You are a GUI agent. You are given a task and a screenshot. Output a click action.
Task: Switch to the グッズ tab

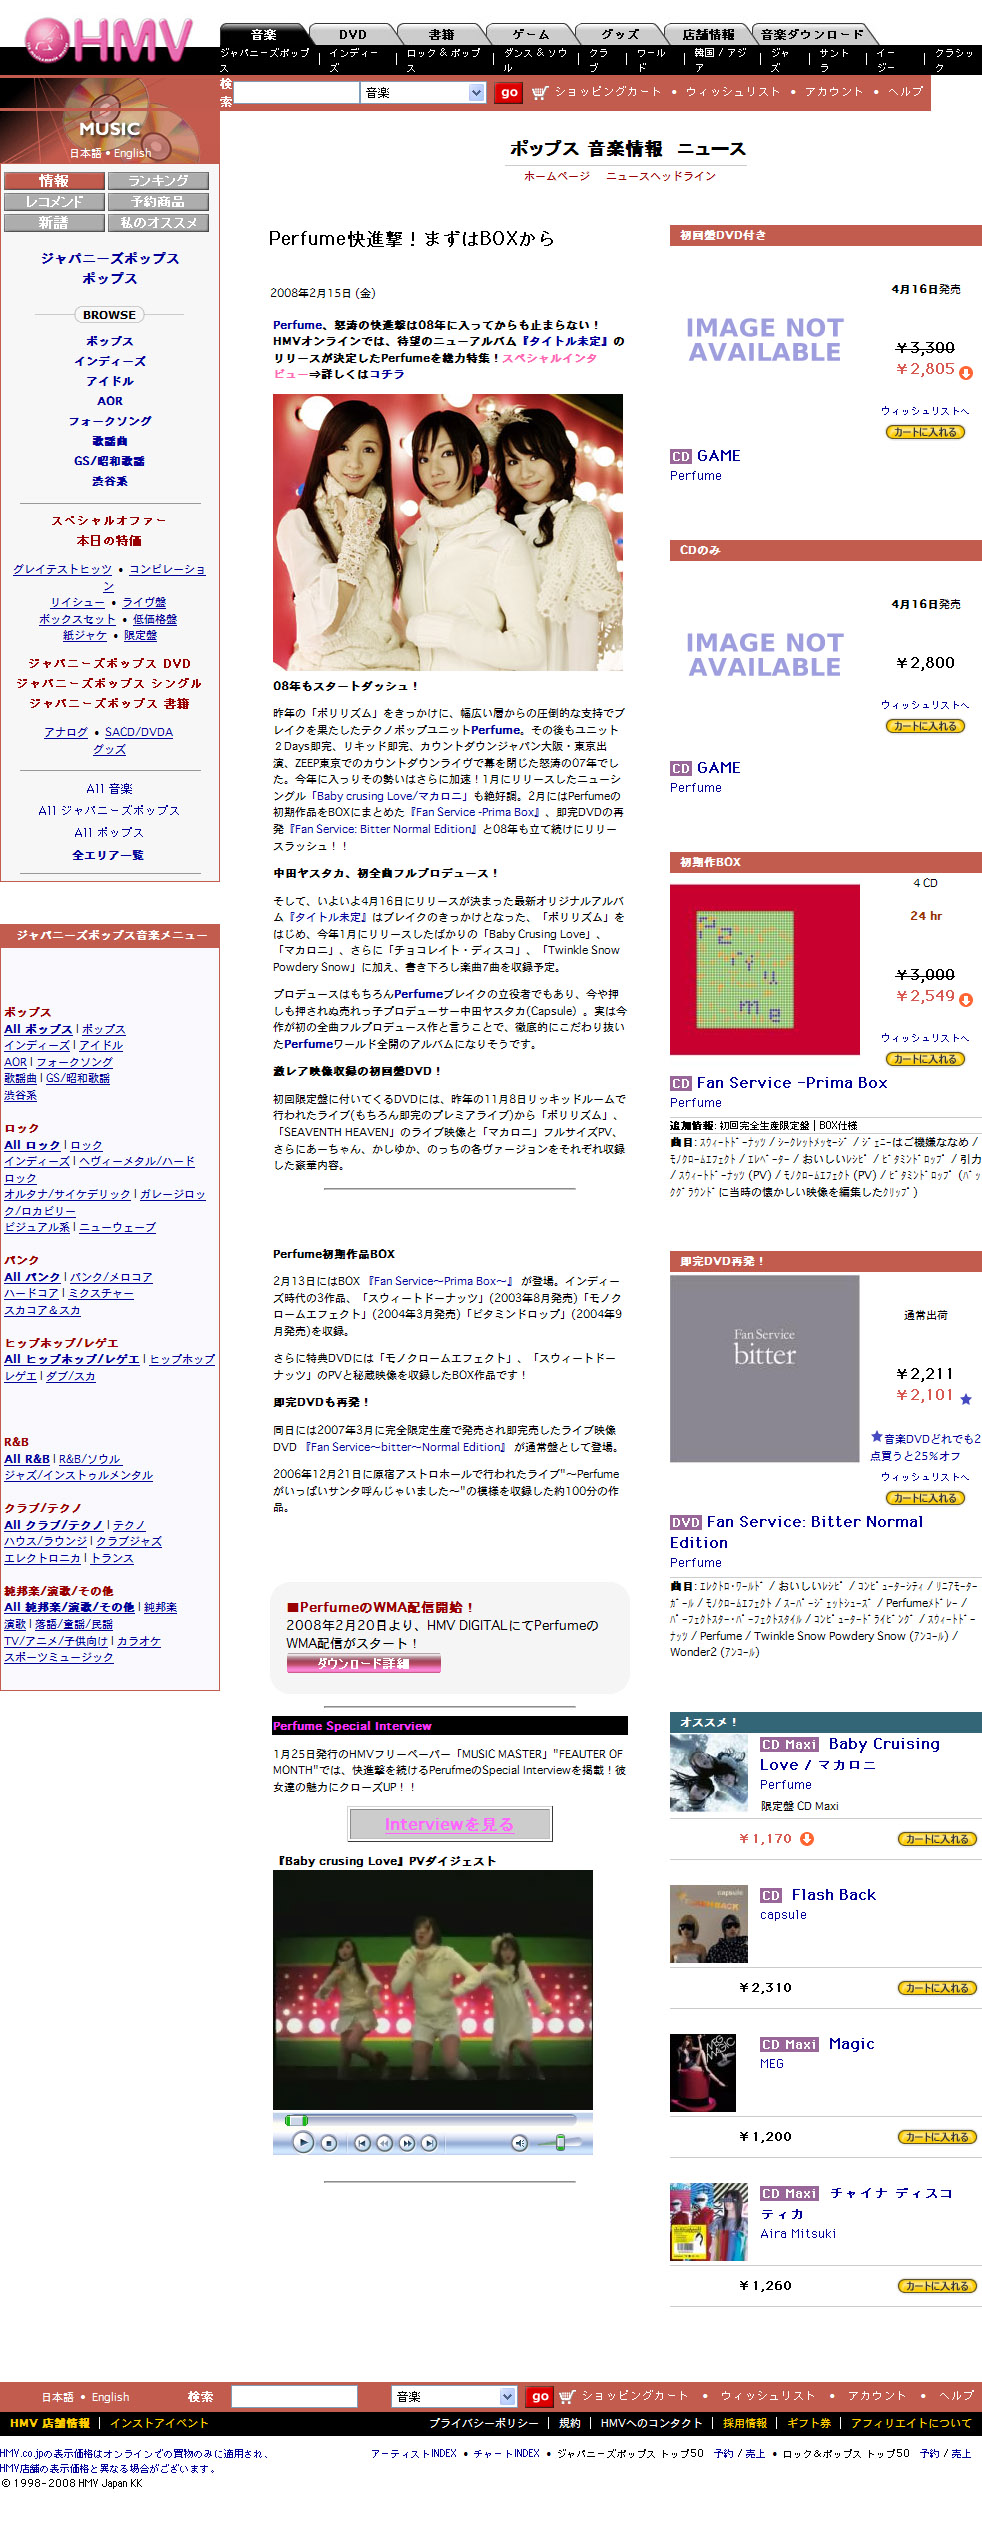coord(619,35)
